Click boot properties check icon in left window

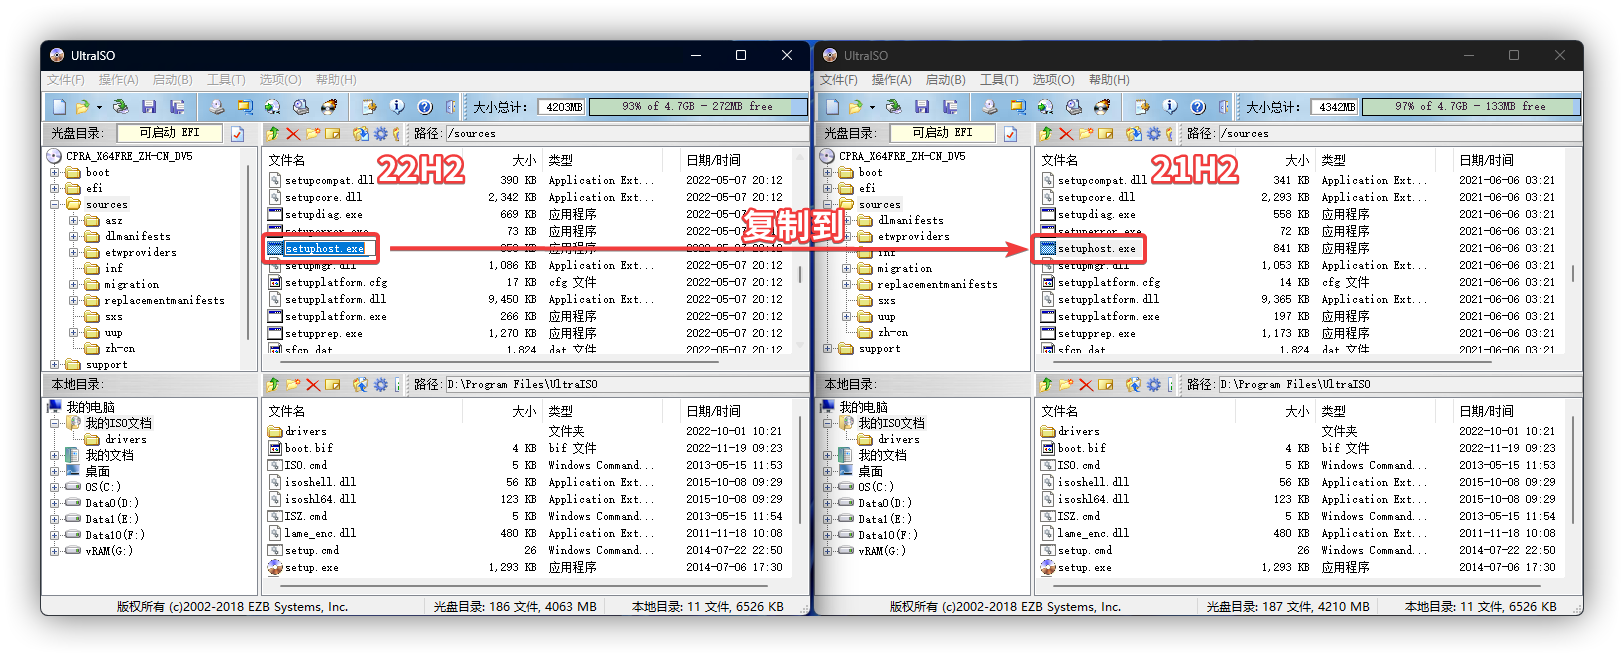tap(238, 133)
